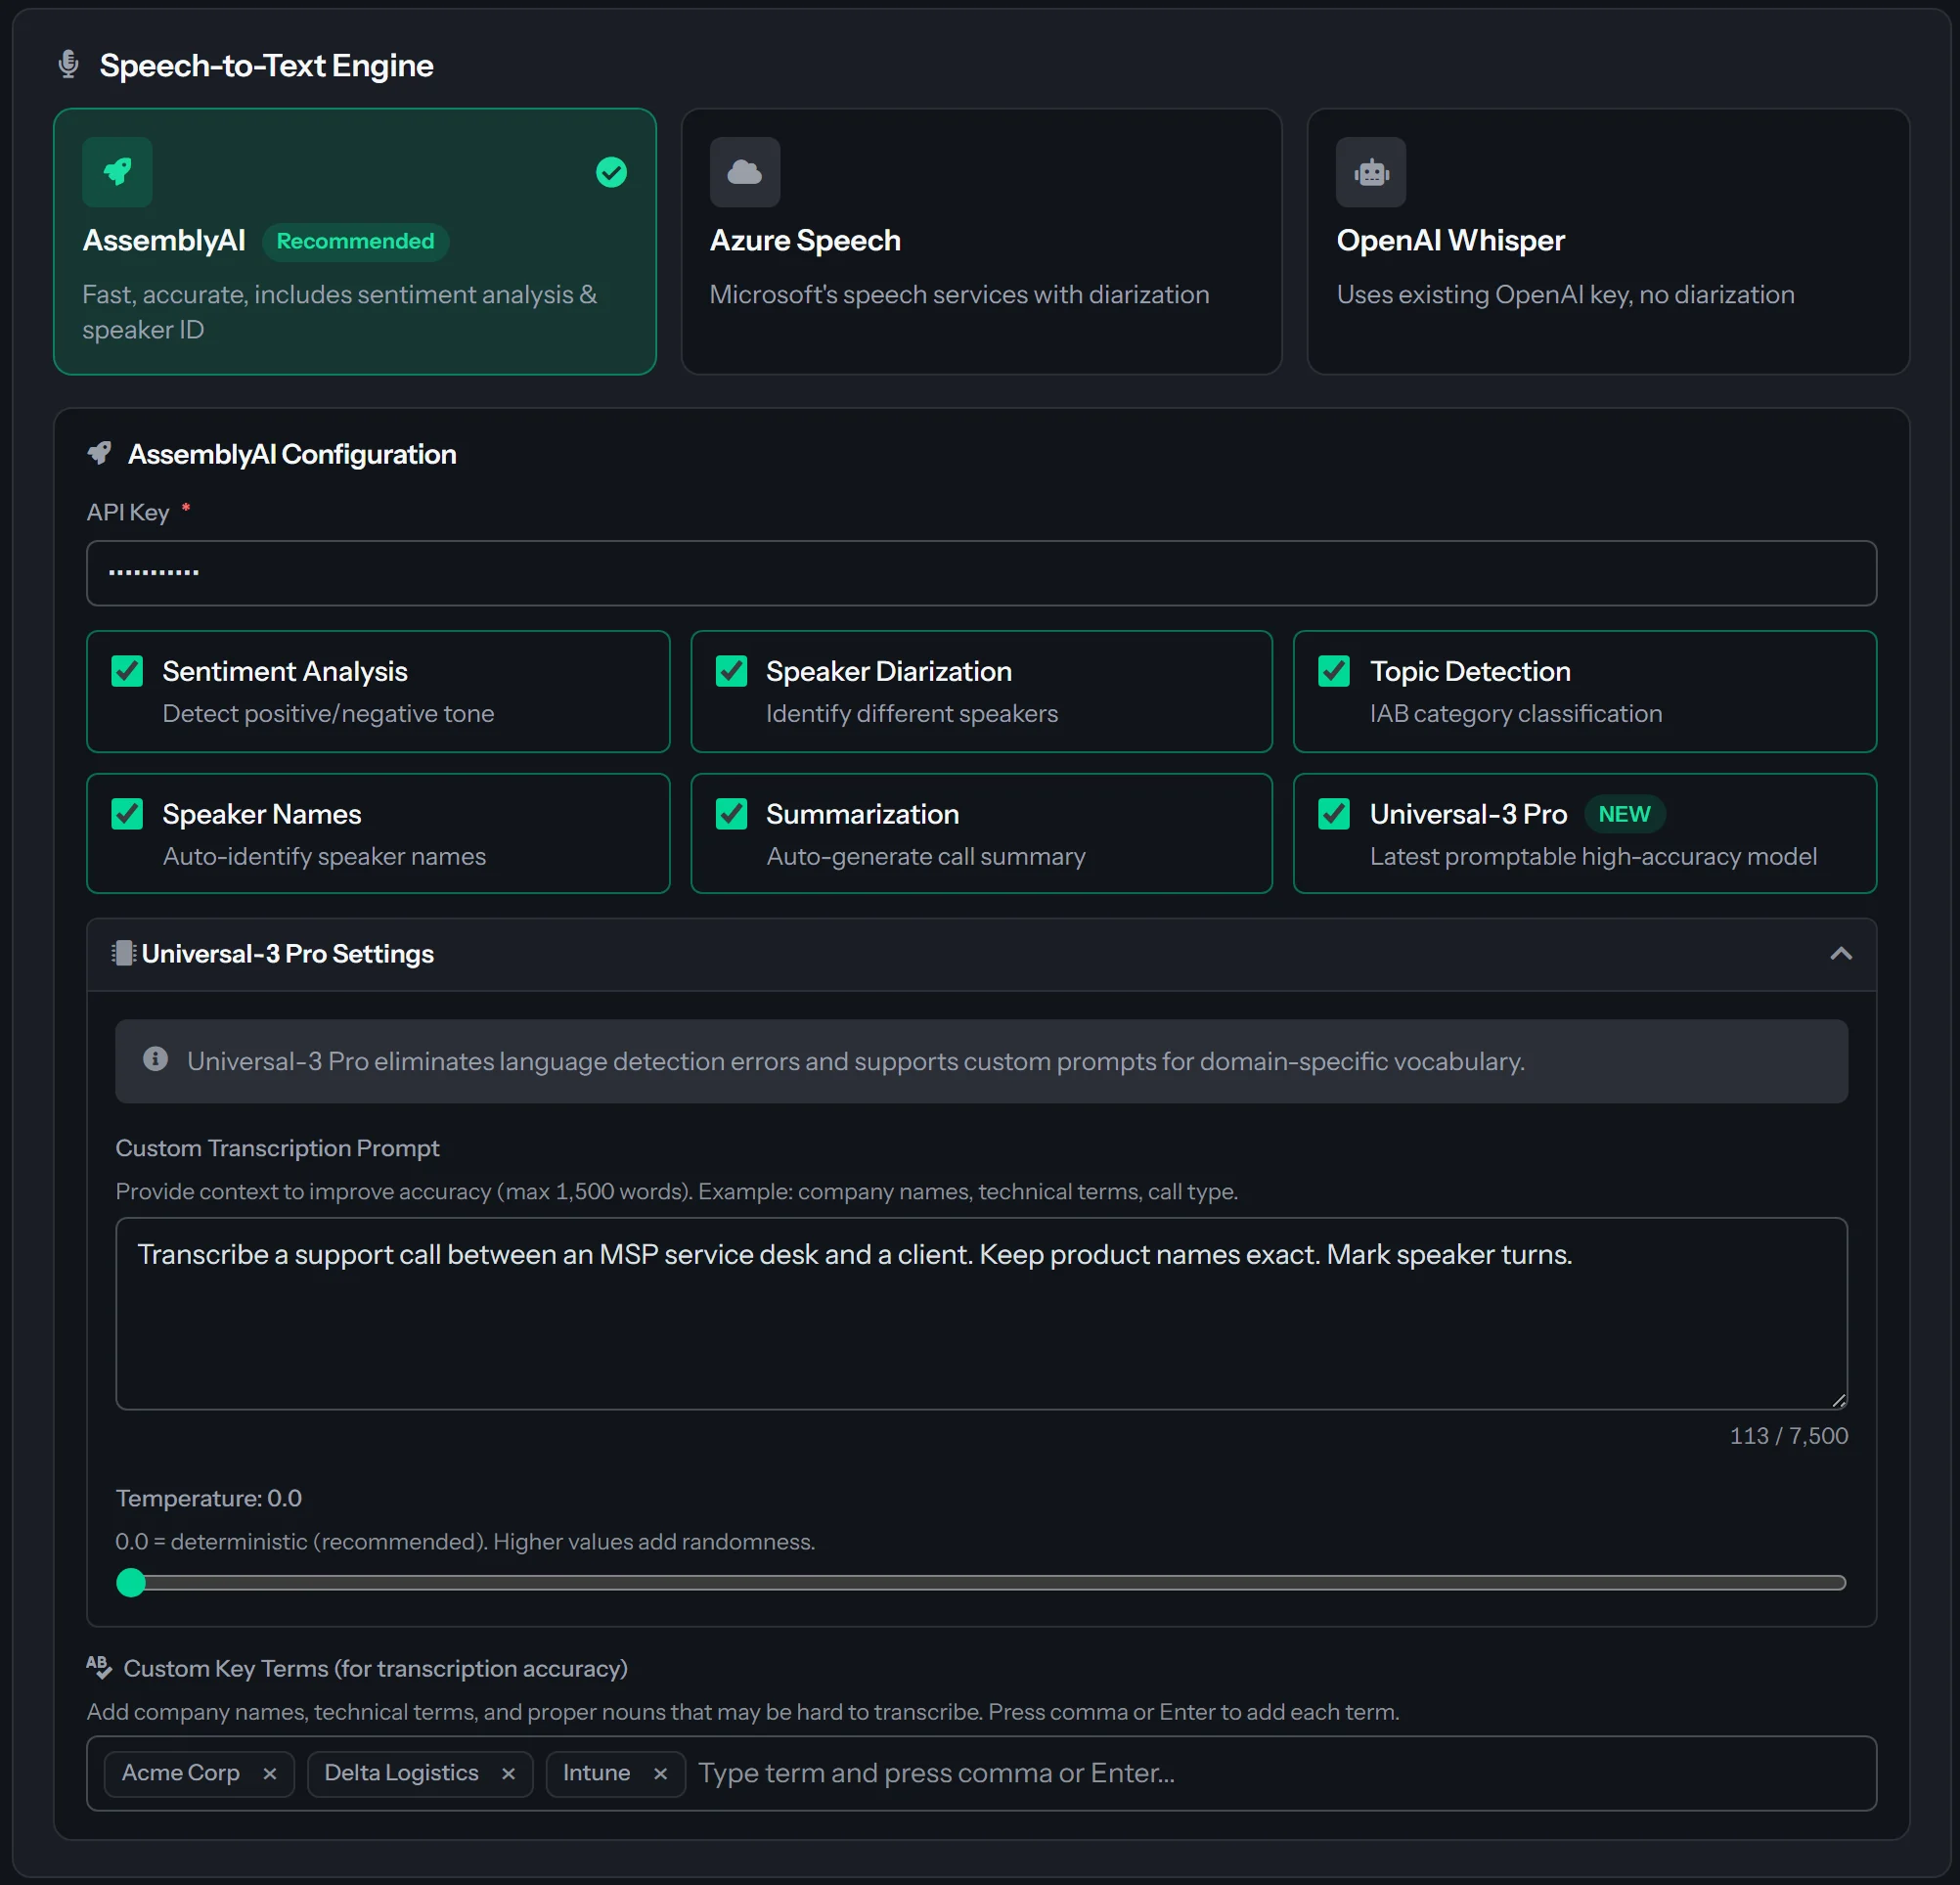The width and height of the screenshot is (1960, 1885).
Task: Click the microphone icon beside Speech-to-Text Engine
Action: coord(68,65)
